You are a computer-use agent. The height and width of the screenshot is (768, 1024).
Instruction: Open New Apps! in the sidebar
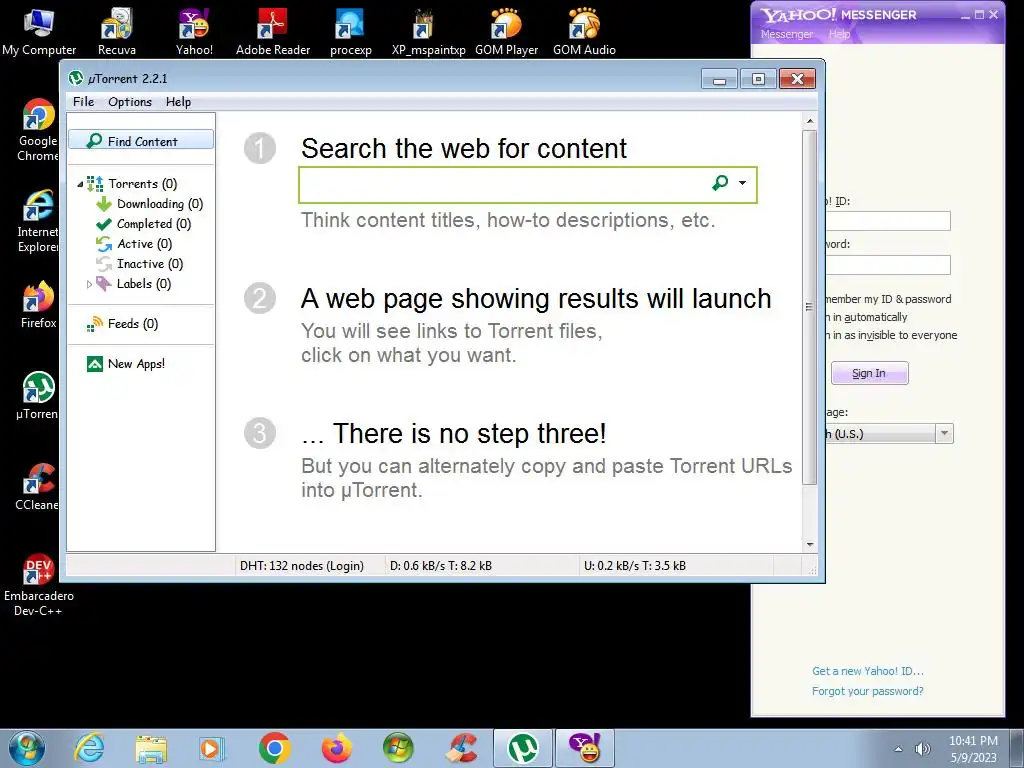point(126,364)
